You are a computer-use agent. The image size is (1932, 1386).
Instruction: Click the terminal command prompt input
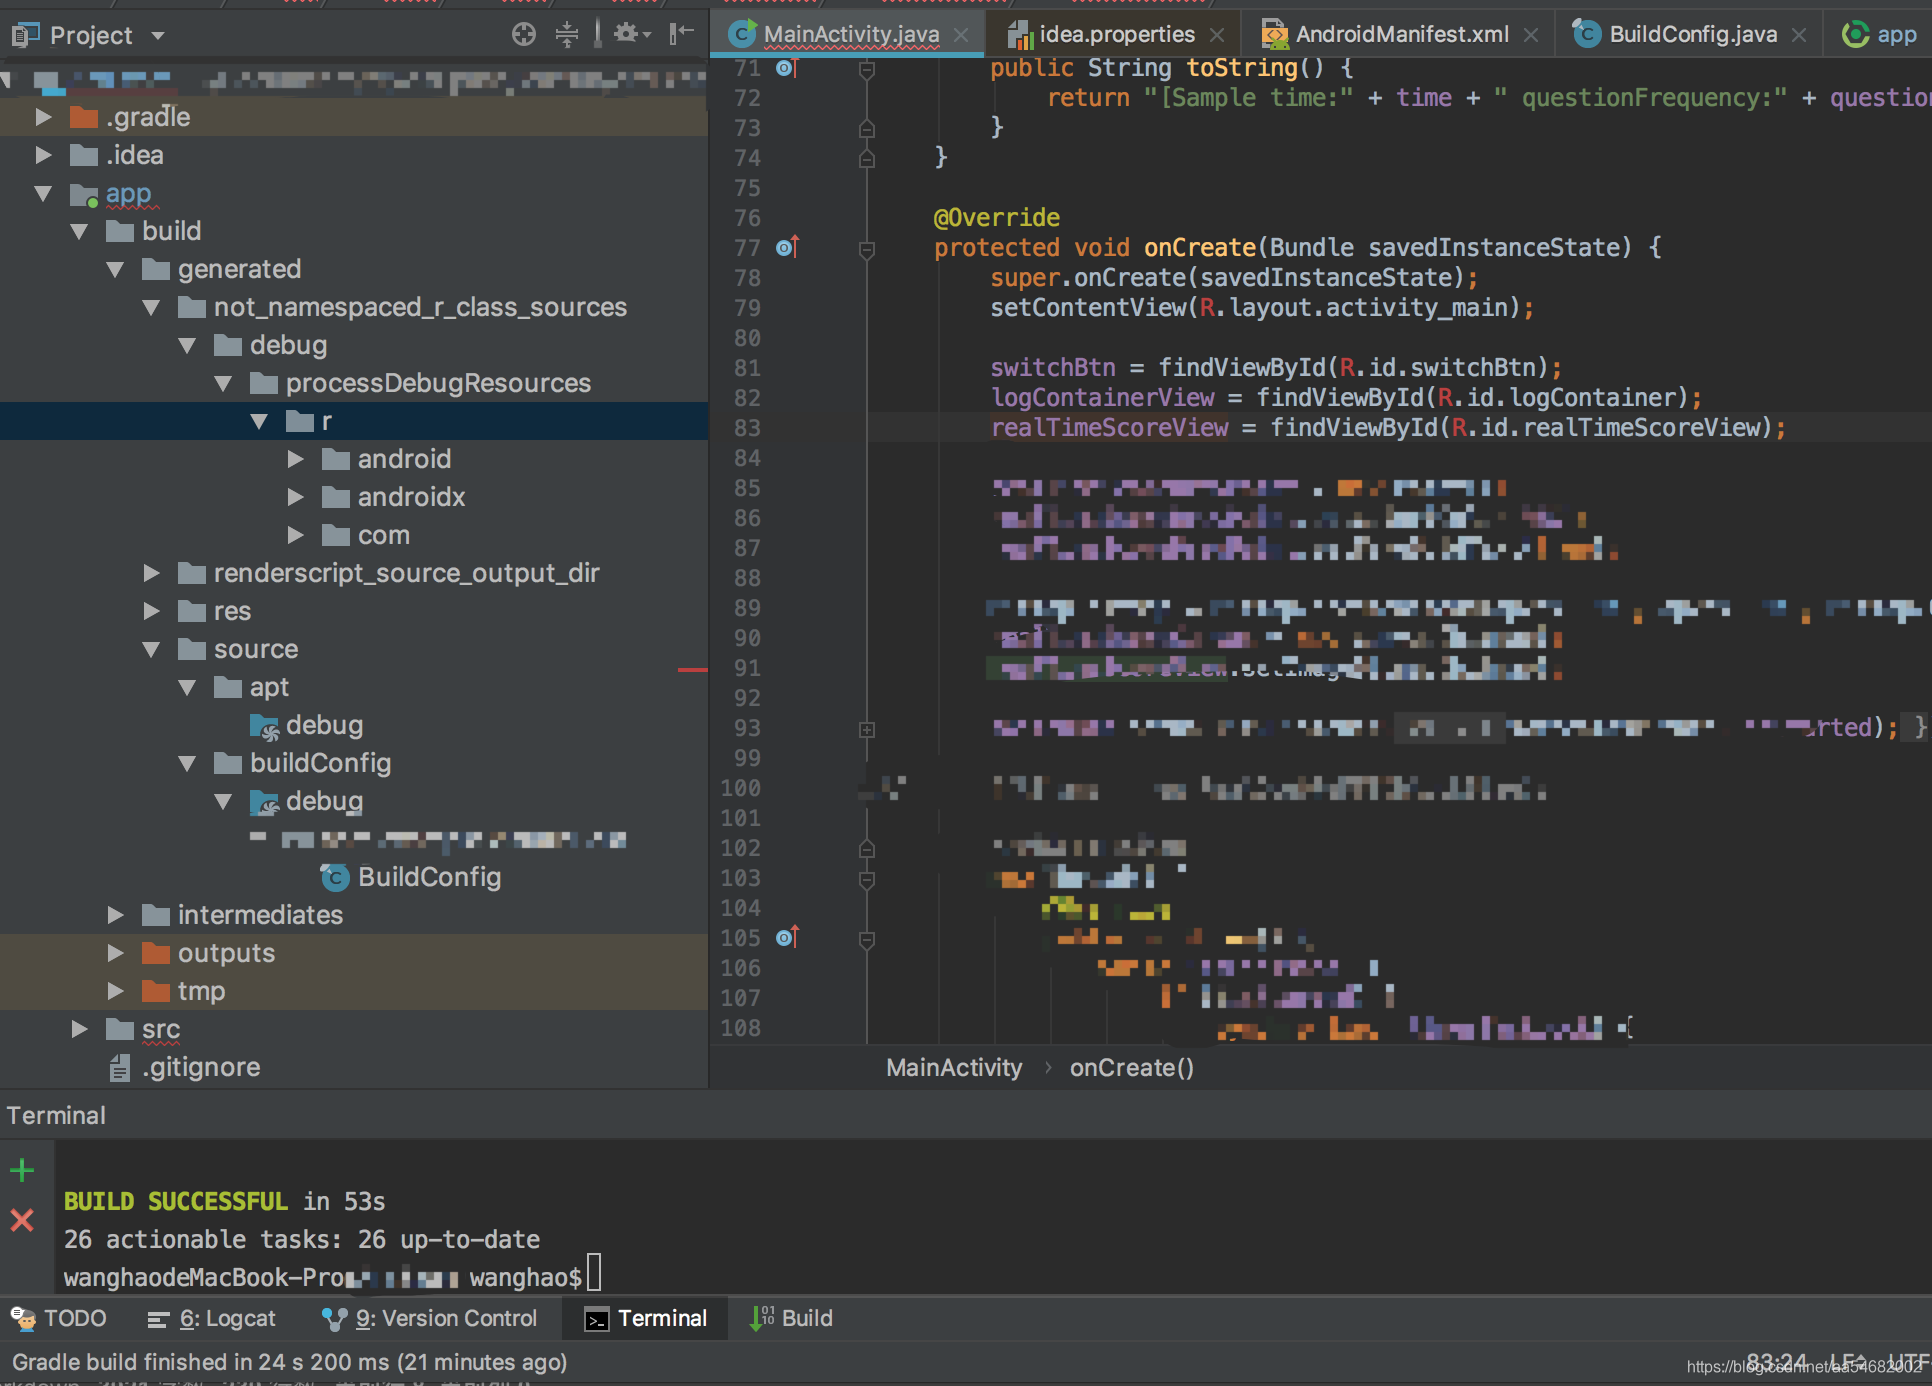click(594, 1274)
